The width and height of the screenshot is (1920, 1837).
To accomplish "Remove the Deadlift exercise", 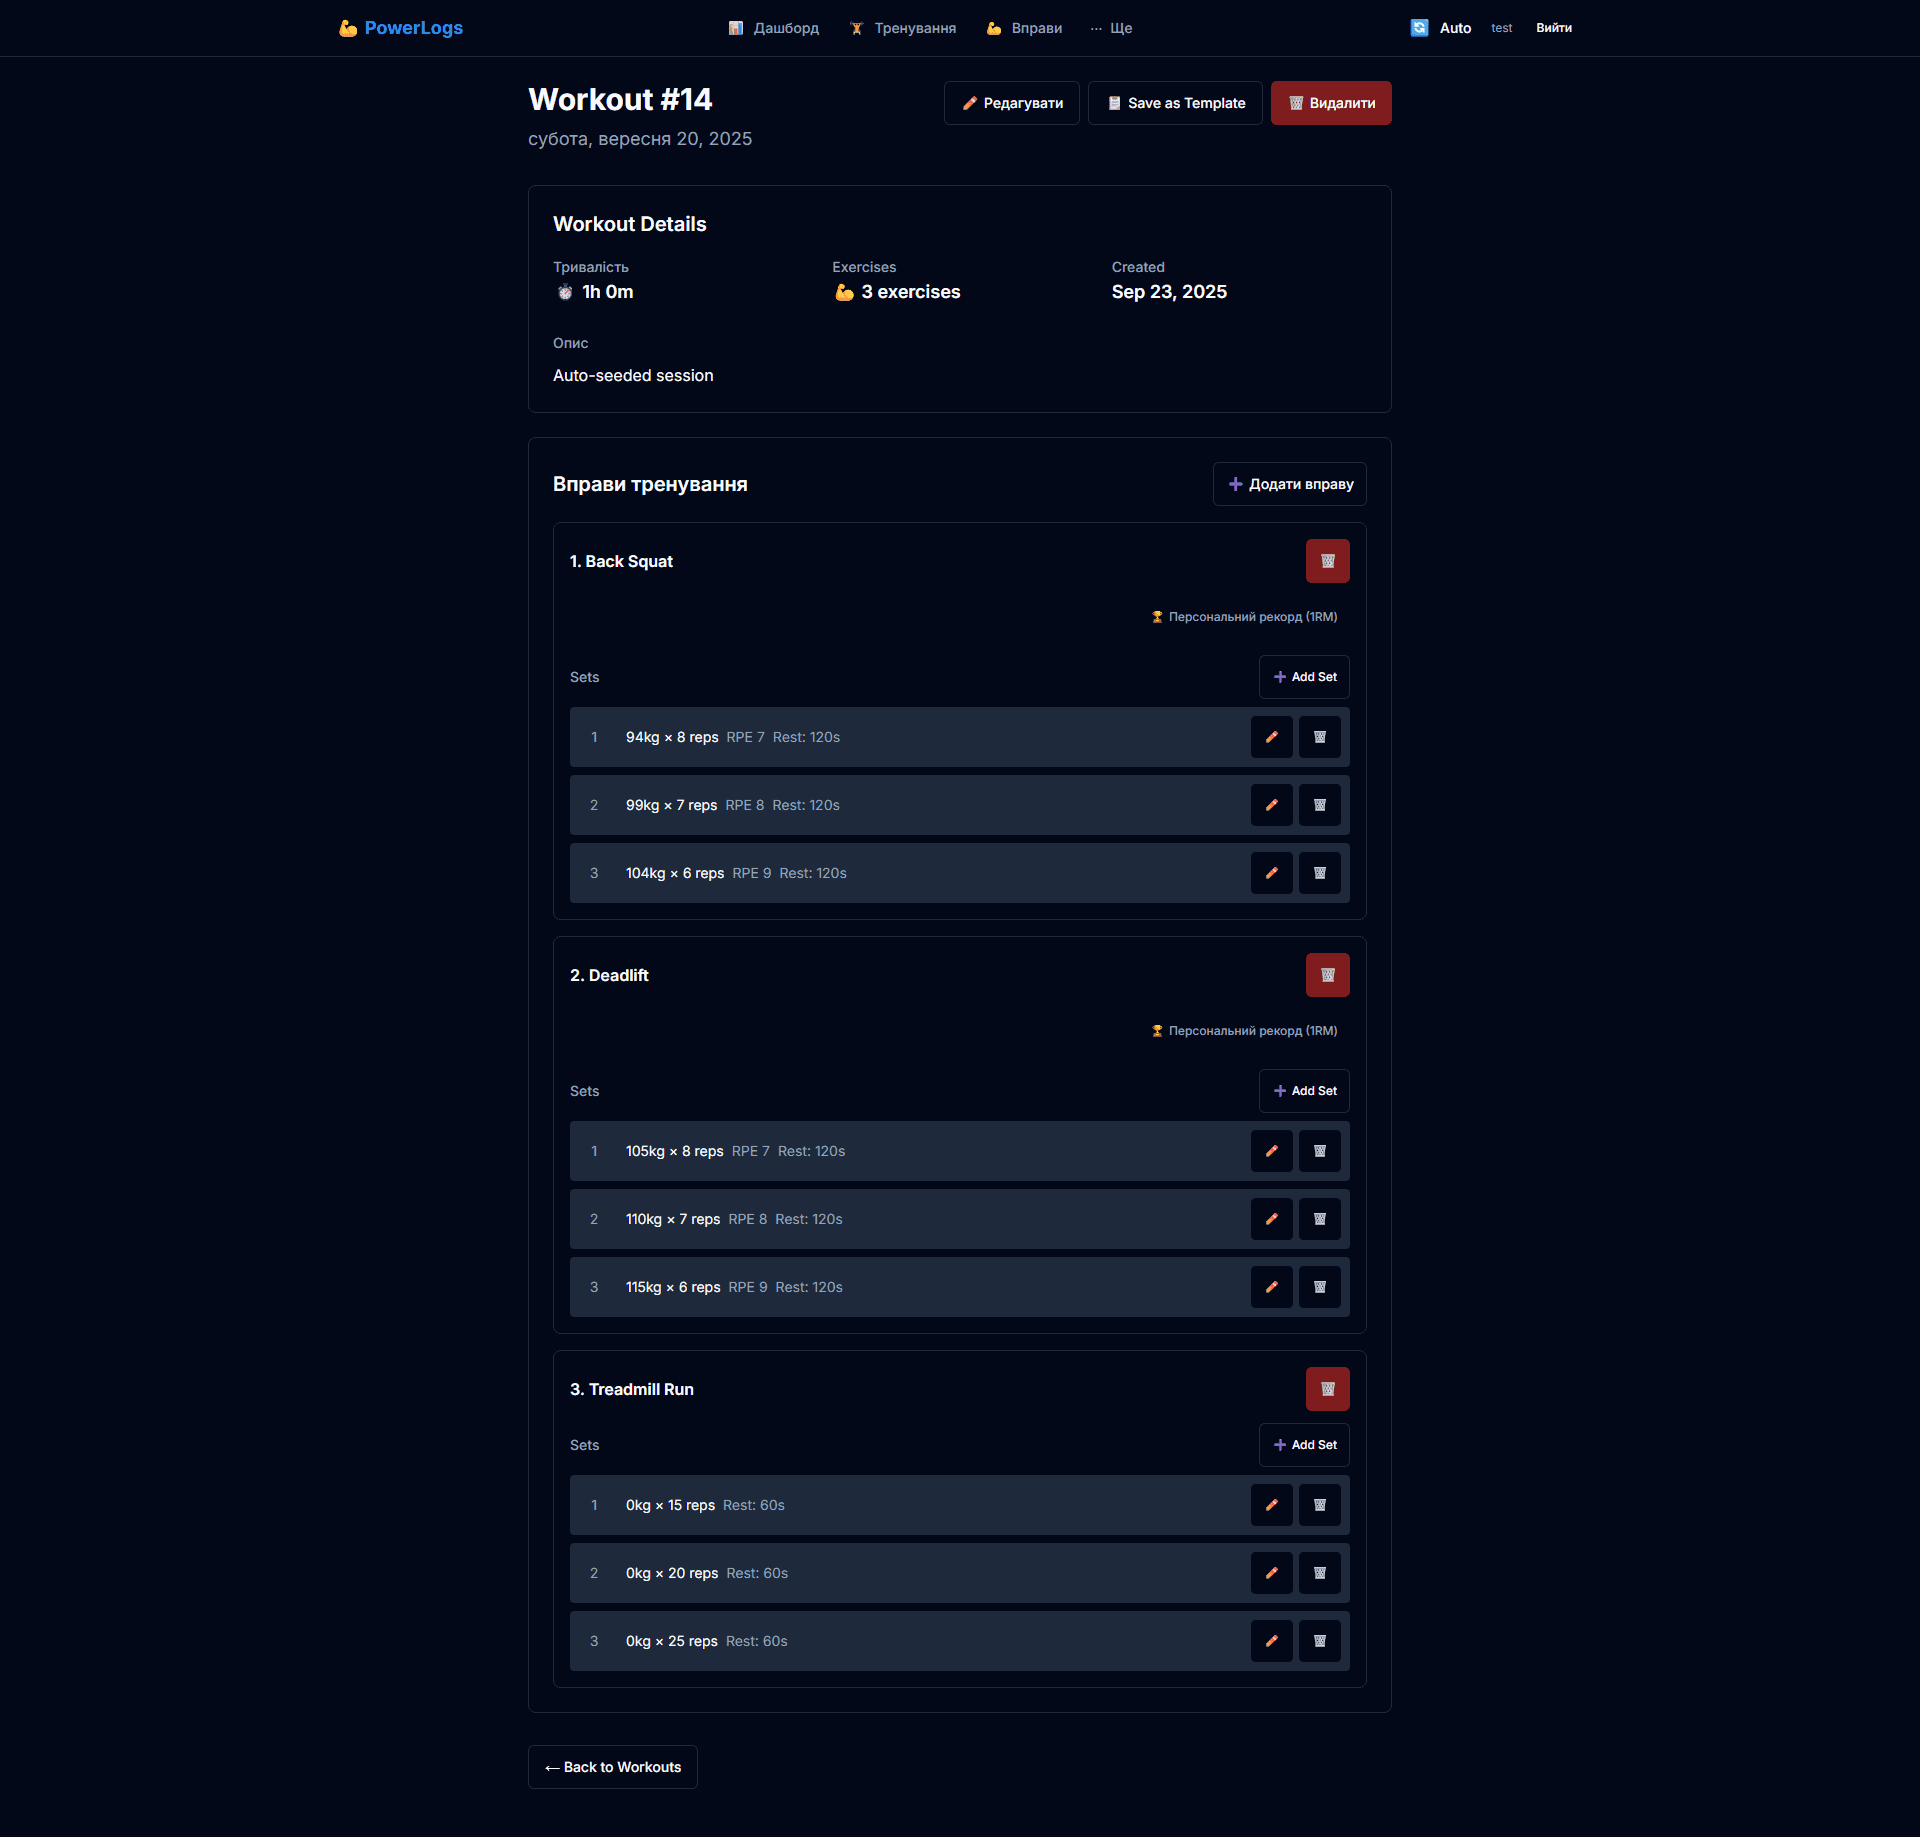I will pyautogui.click(x=1327, y=975).
